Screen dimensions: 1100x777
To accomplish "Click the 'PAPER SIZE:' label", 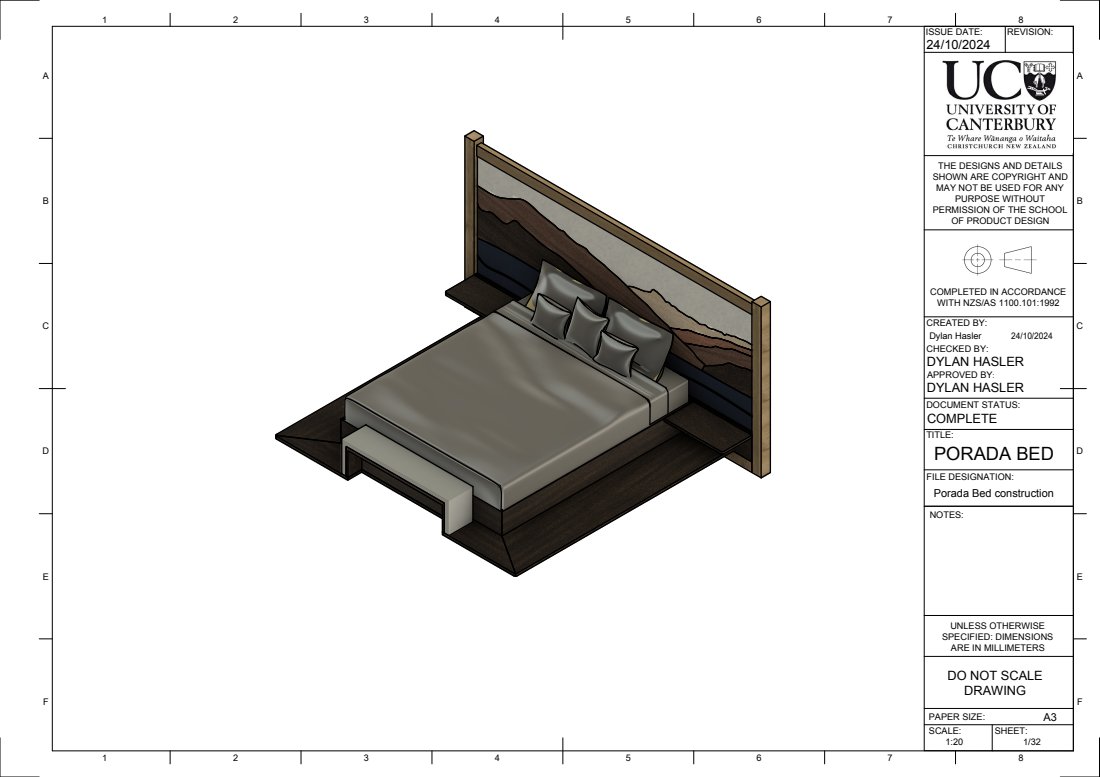I will click(x=957, y=717).
